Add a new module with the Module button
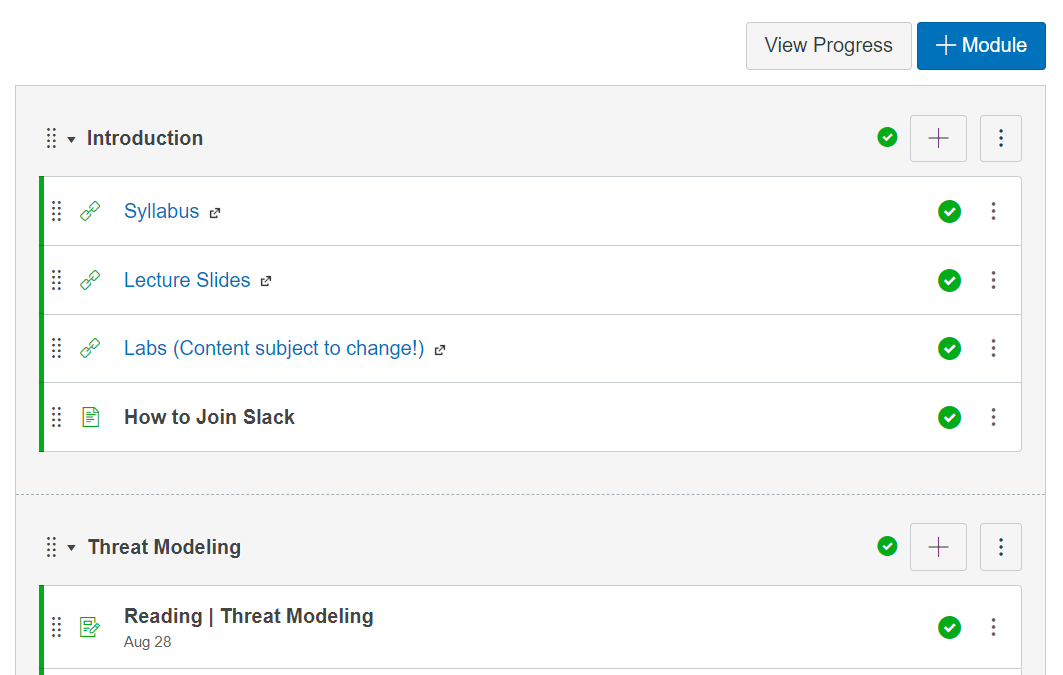 [980, 46]
